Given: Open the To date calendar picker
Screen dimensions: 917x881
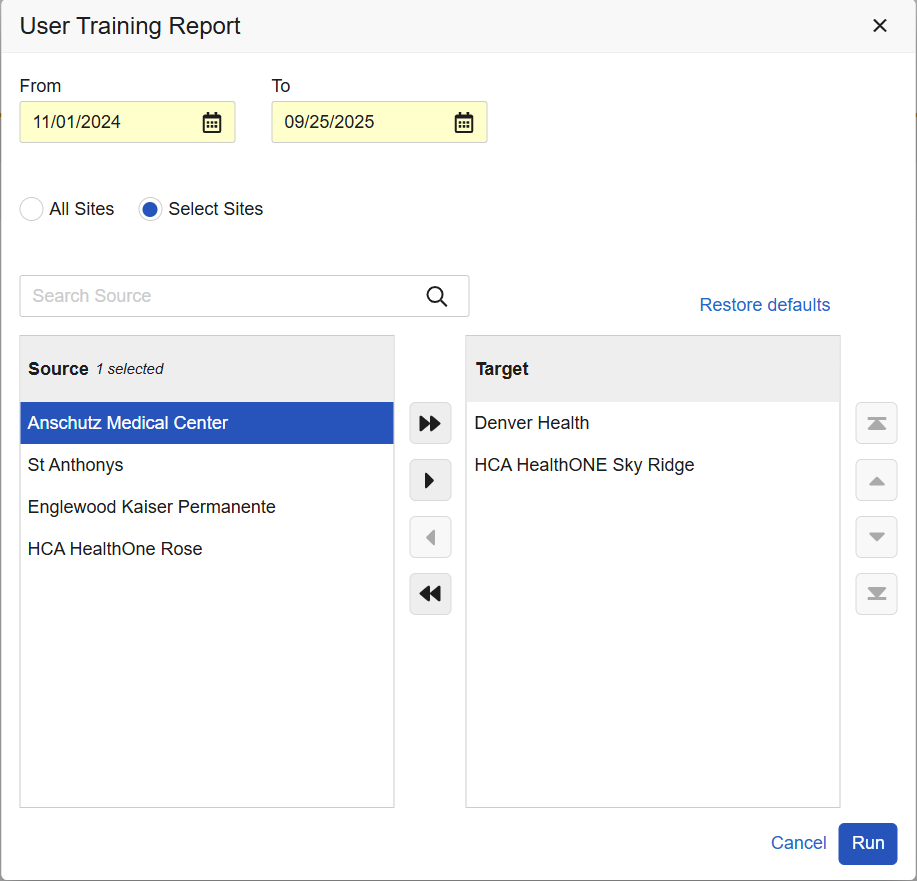Looking at the screenshot, I should [x=464, y=122].
